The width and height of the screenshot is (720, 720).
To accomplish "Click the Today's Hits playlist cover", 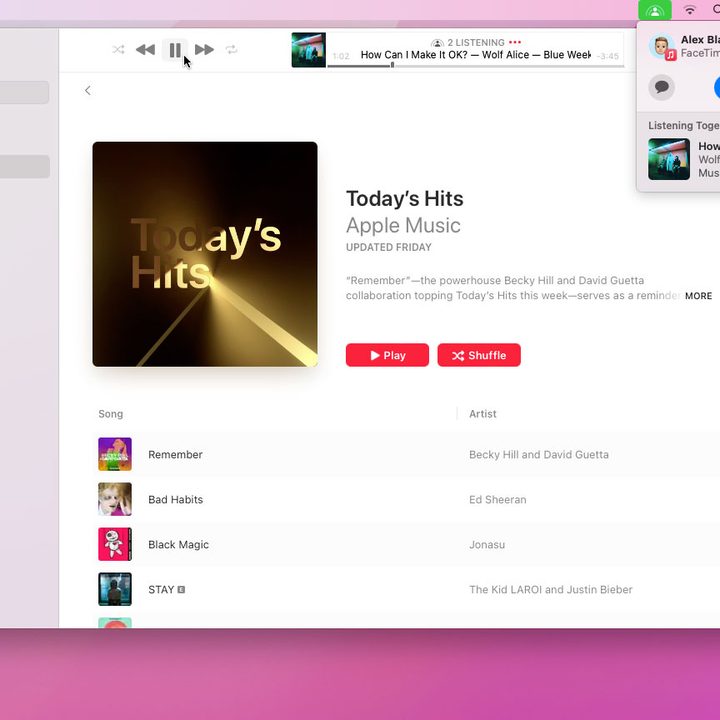I will point(205,254).
